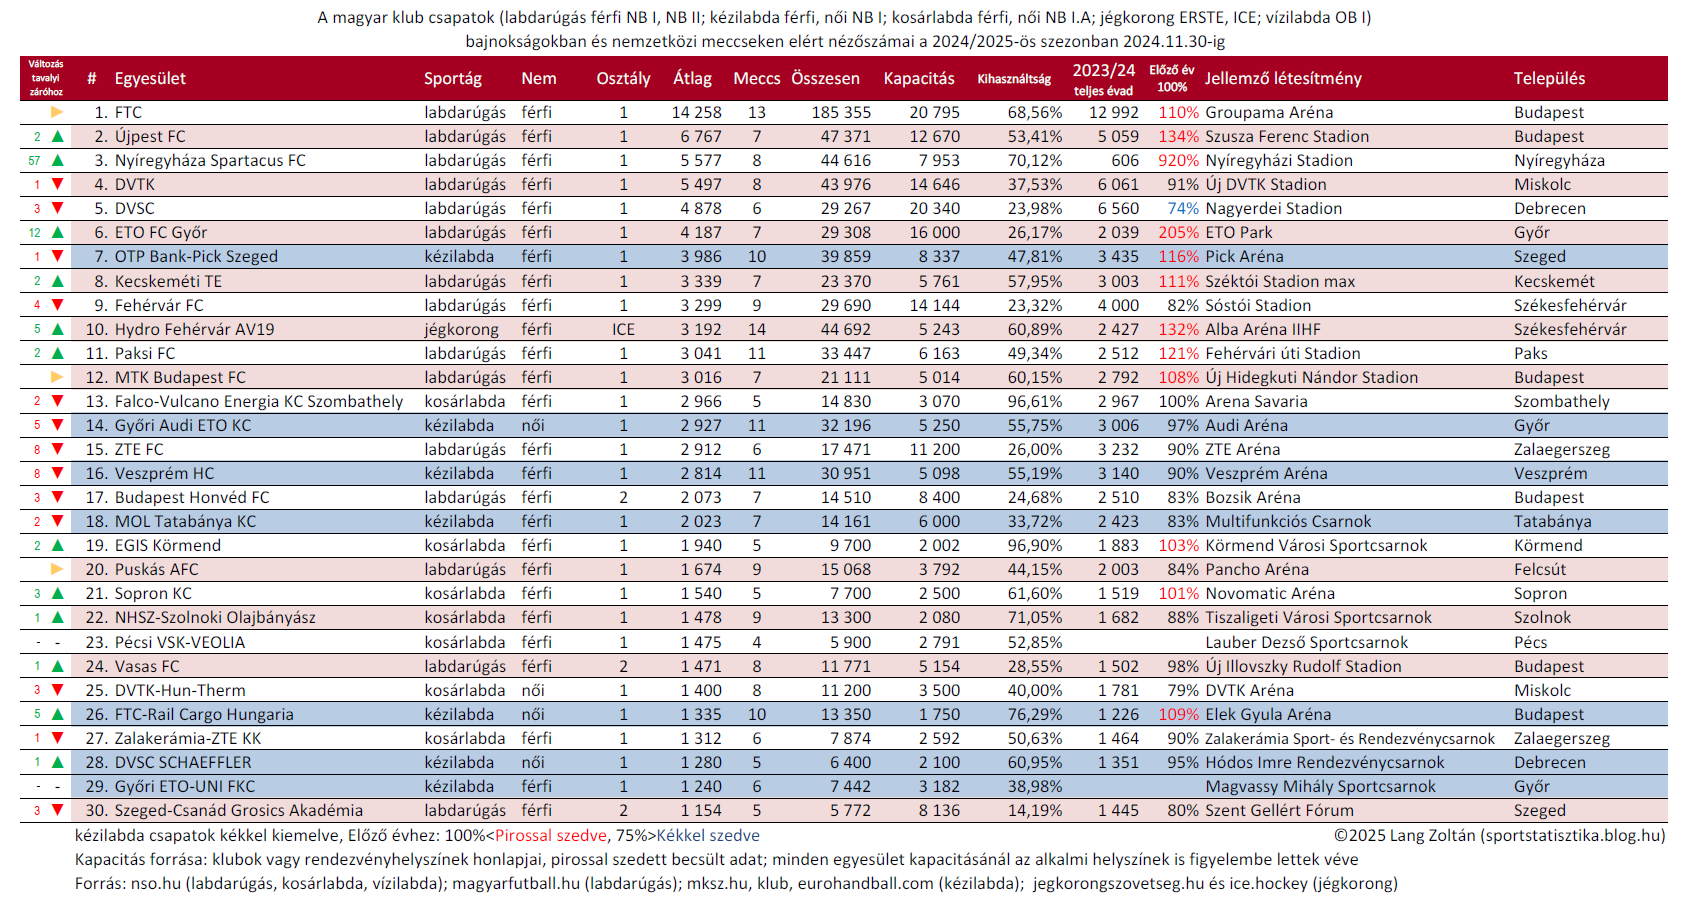Click green up arrow beside Kecskeméti TE
The image size is (1690, 903).
click(x=57, y=281)
